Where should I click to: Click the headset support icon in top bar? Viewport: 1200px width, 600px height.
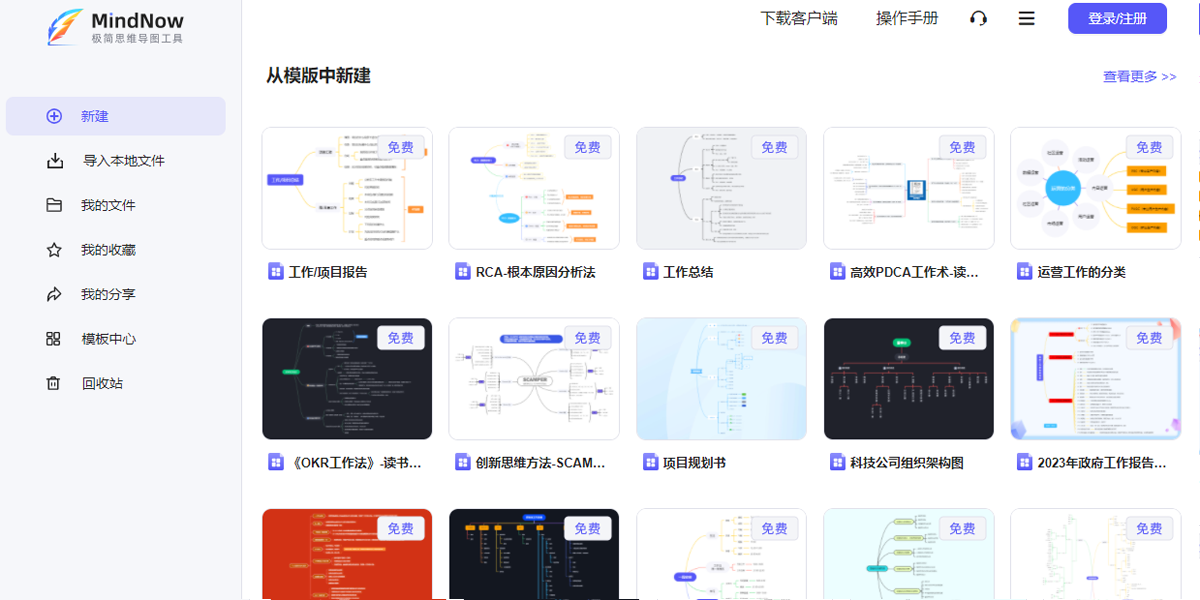[x=978, y=18]
